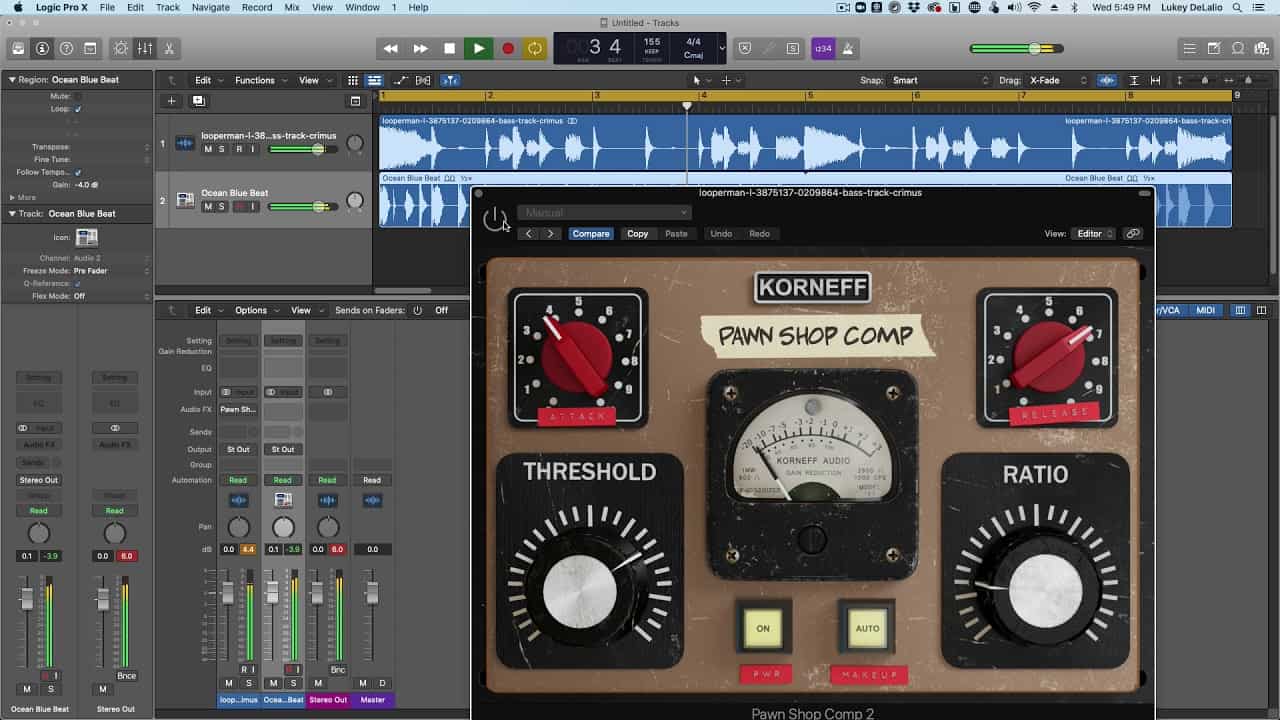This screenshot has width=1280, height=720.
Task: Collapse the Region Ocean Blue Beat inspector
Action: click(x=12, y=80)
